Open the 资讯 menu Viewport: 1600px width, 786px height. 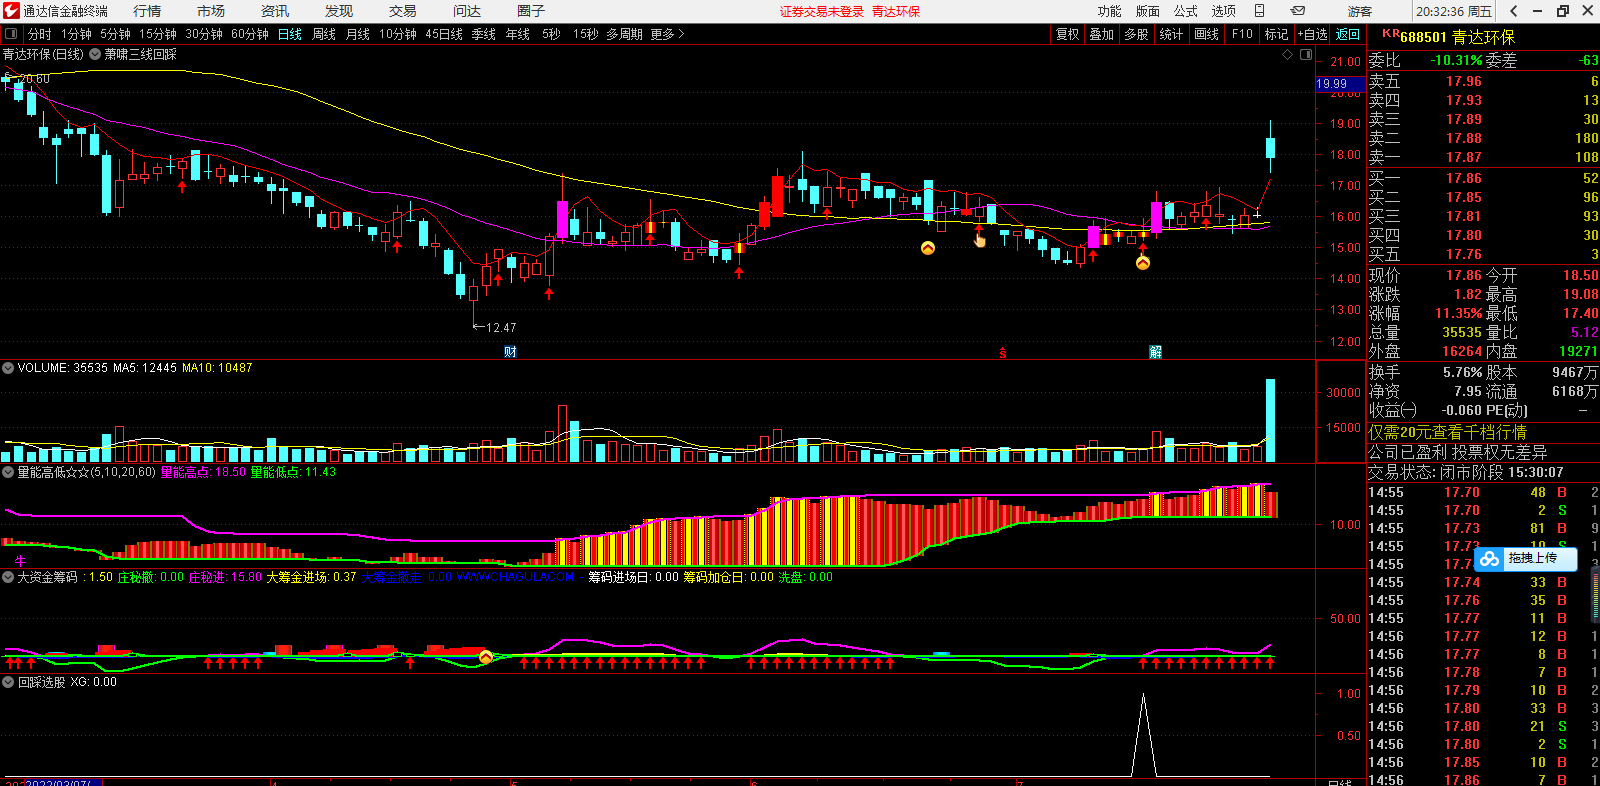click(x=275, y=11)
